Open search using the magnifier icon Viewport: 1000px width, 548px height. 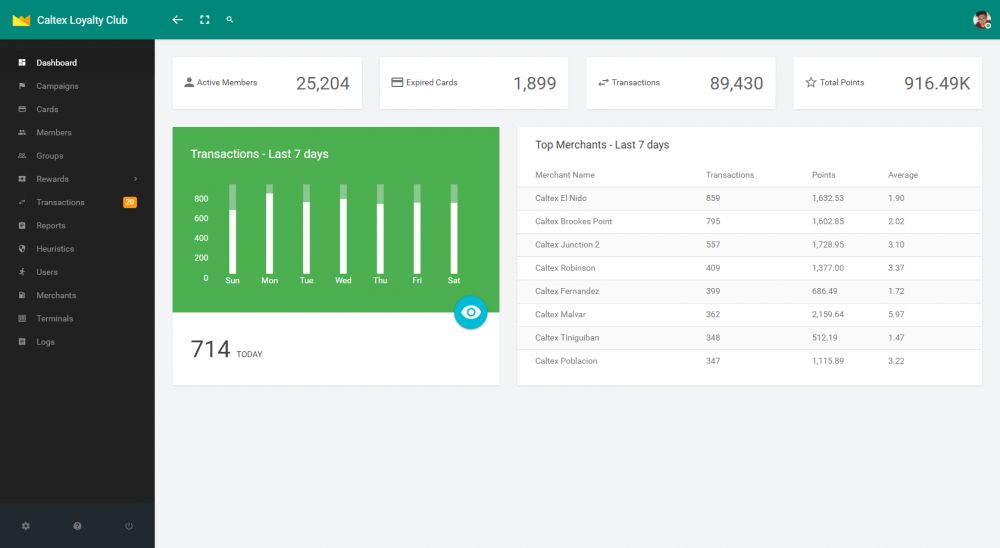coord(230,20)
